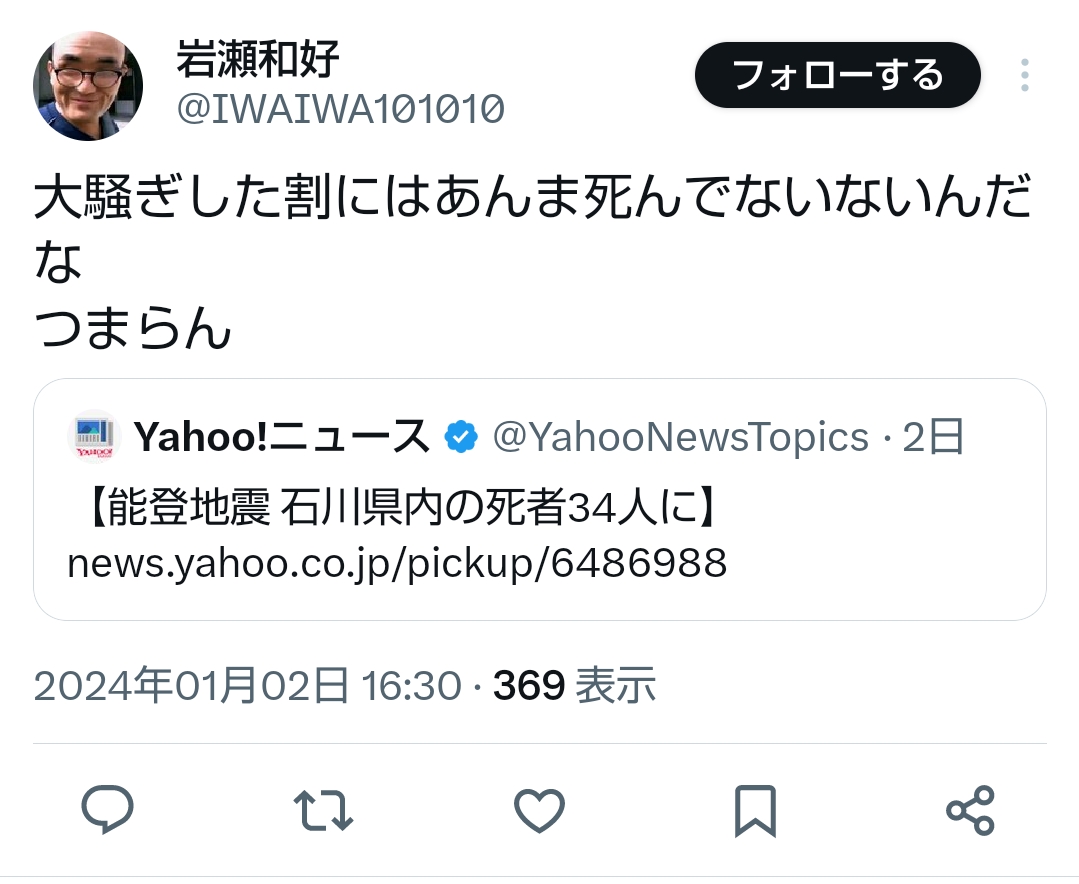Open the quoted Yahoo!ニュース account name
Viewport: 1079px width, 884px height.
(281, 437)
